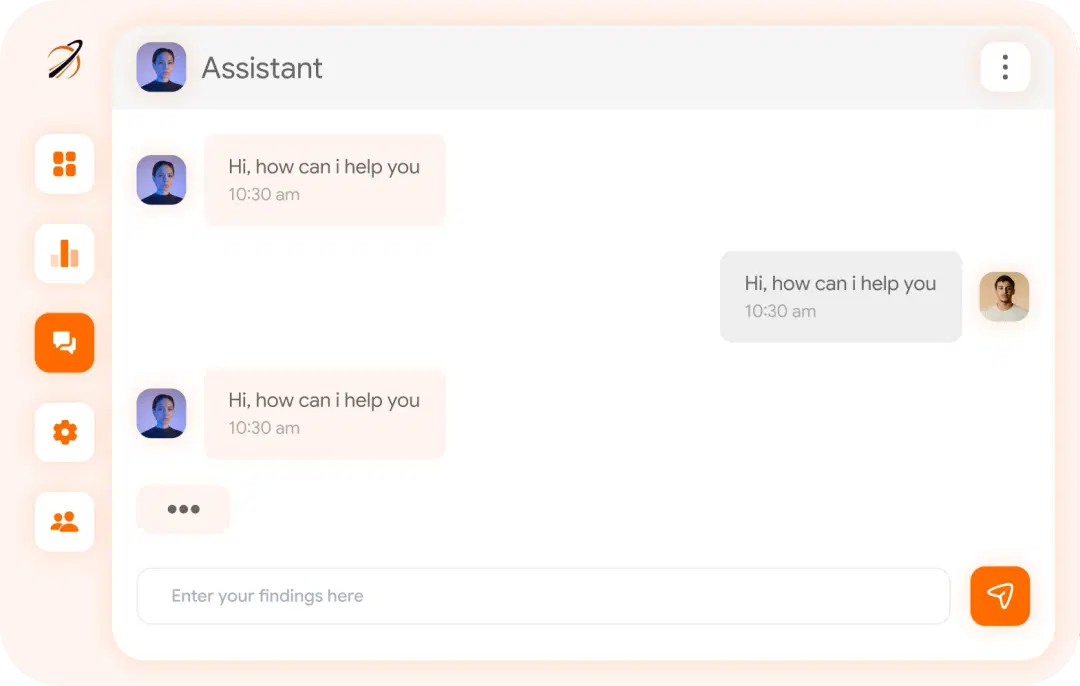Click the Assistant avatar in chat header
The width and height of the screenshot is (1080, 686).
coord(161,67)
